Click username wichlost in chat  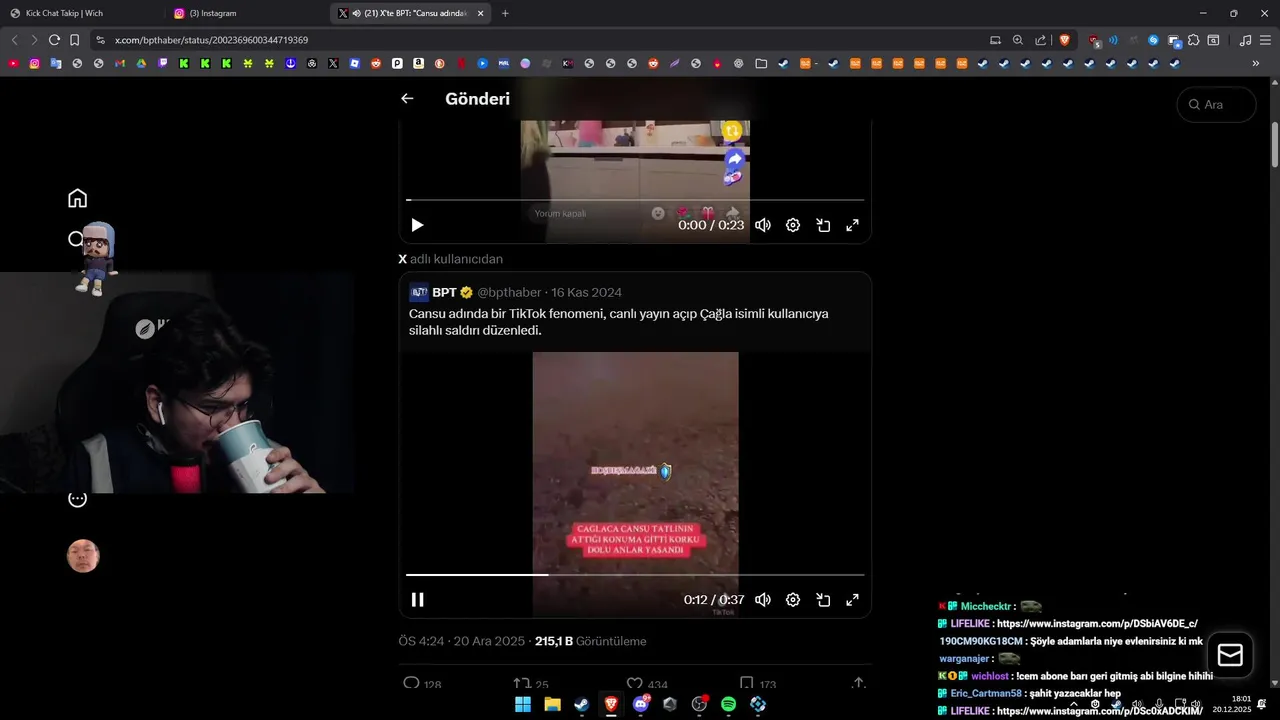[989, 676]
